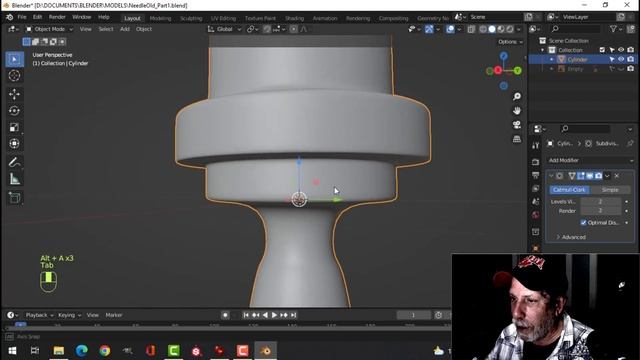The height and width of the screenshot is (360, 640).
Task: Toggle the camera view icon
Action: pyautogui.click(x=517, y=125)
